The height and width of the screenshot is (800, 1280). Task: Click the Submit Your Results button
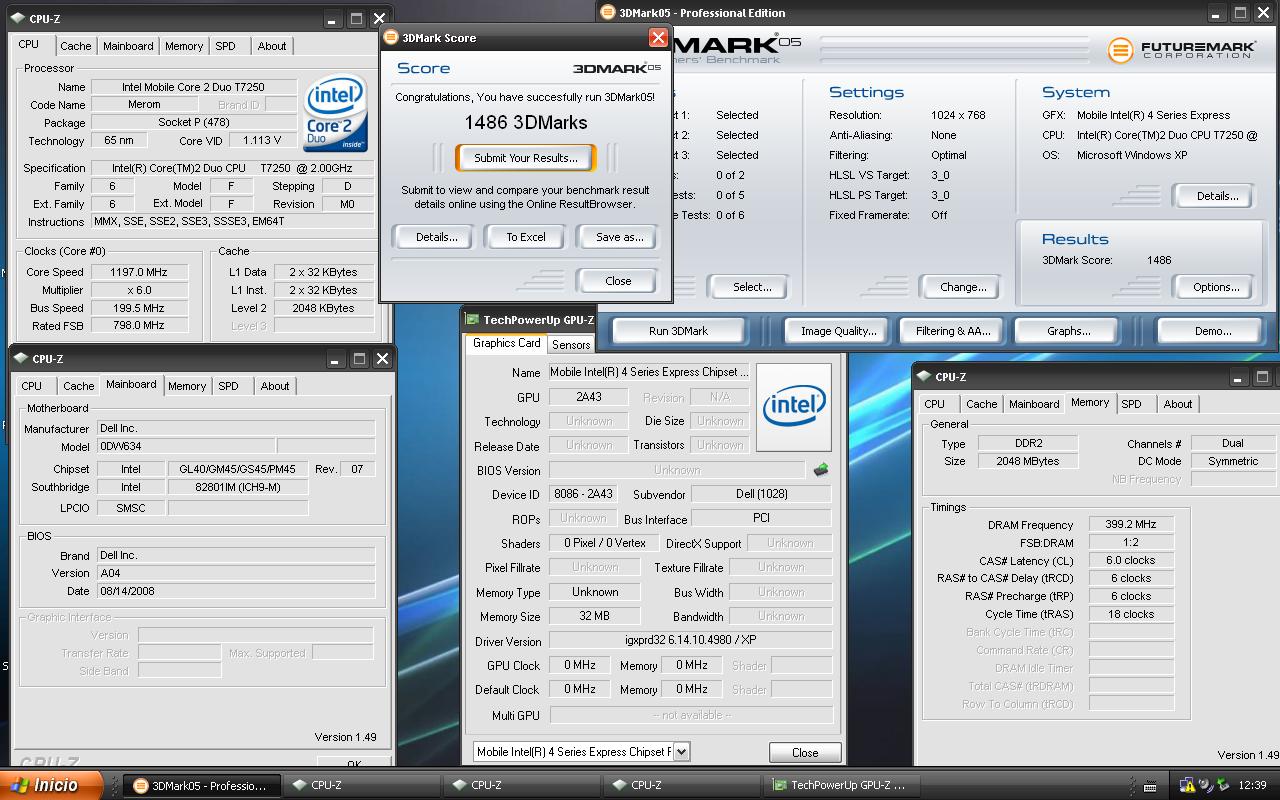(525, 158)
